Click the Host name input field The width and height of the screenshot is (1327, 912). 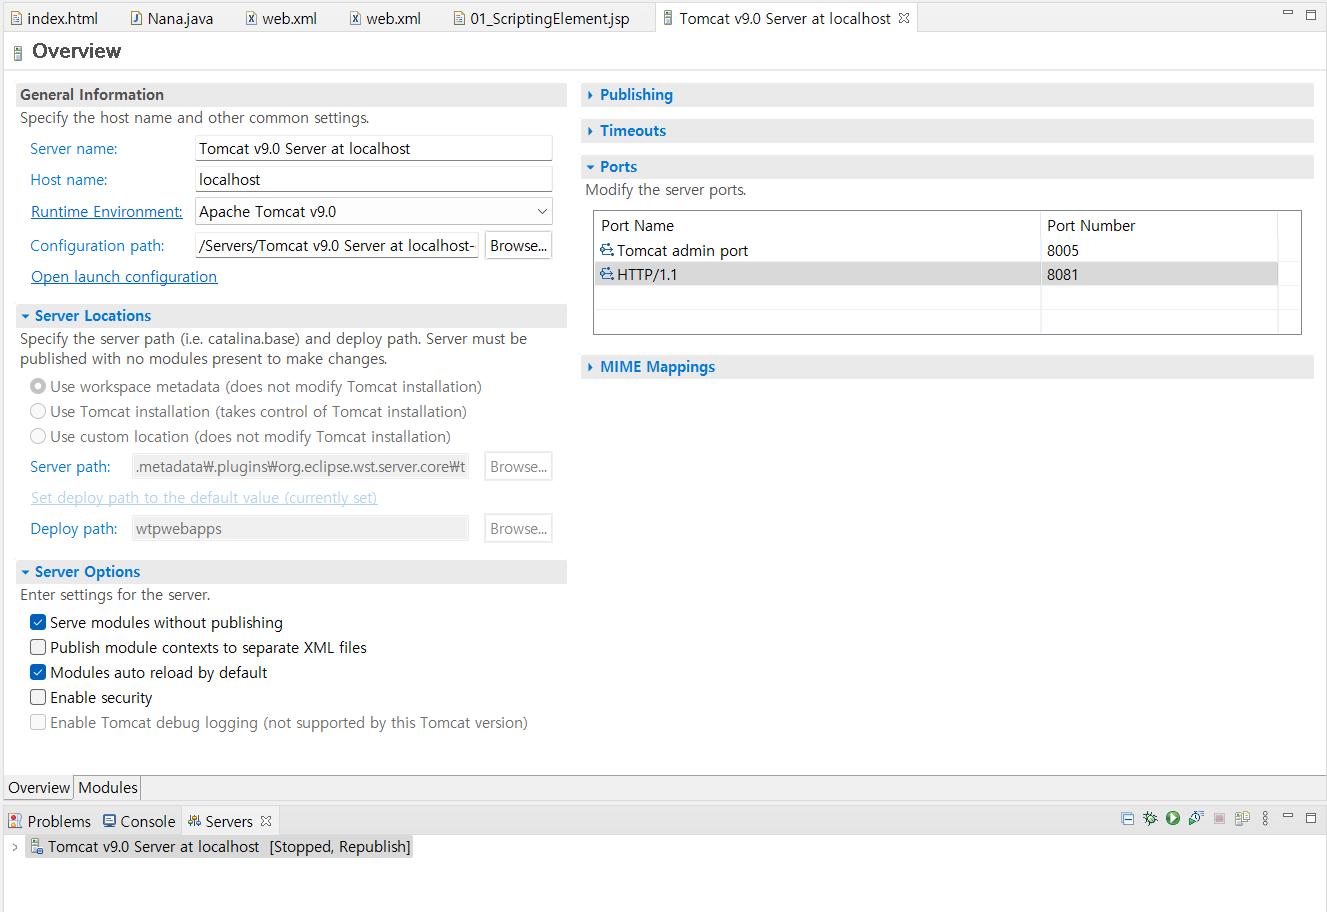coord(374,179)
